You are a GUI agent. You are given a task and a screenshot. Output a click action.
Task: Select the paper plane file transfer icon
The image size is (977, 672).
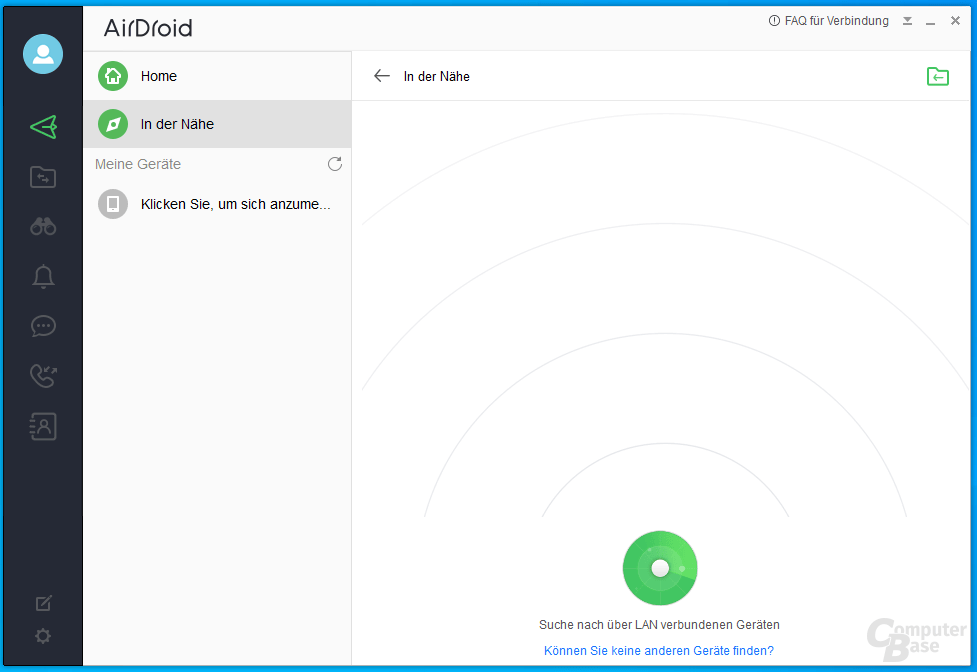pos(43,127)
